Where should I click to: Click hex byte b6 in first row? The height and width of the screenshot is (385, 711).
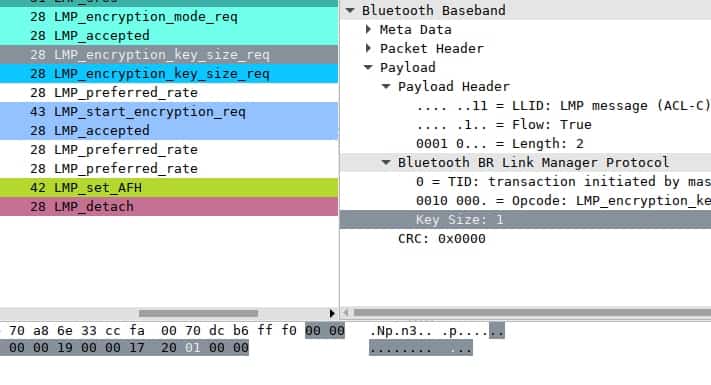[241, 331]
